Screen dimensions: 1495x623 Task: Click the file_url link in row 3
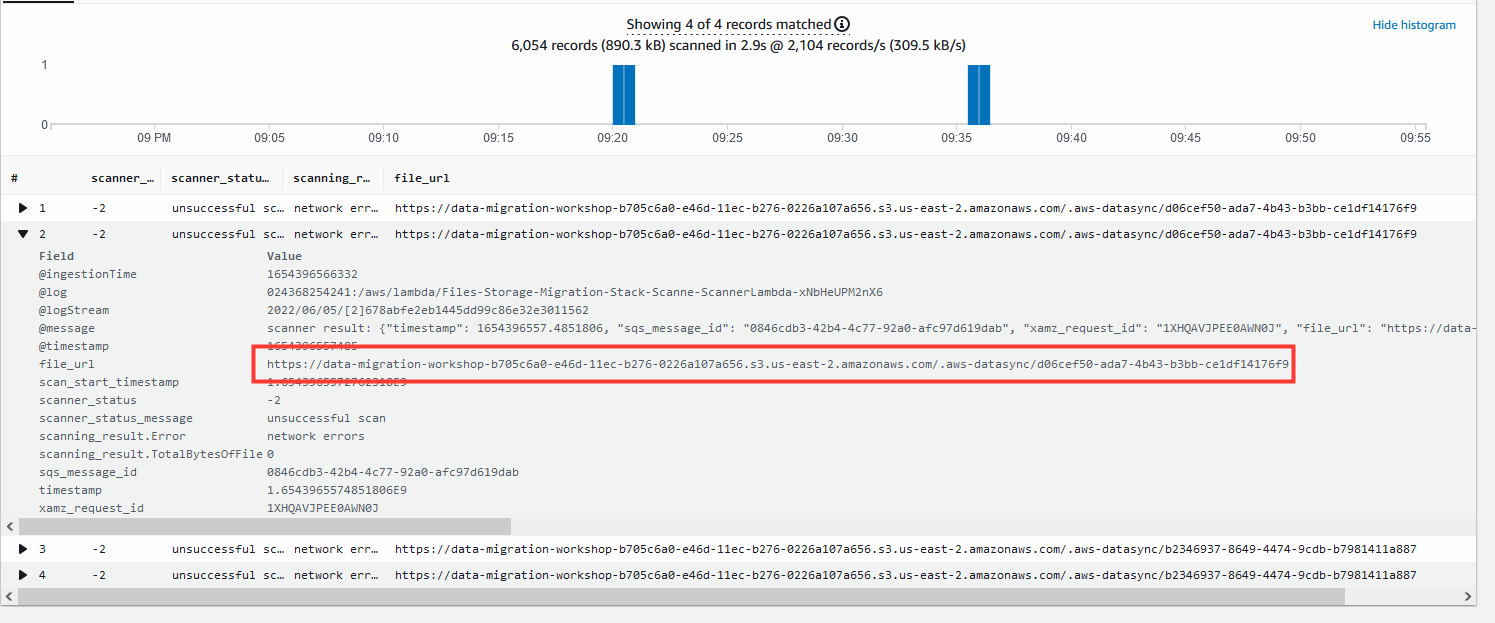[x=905, y=549]
